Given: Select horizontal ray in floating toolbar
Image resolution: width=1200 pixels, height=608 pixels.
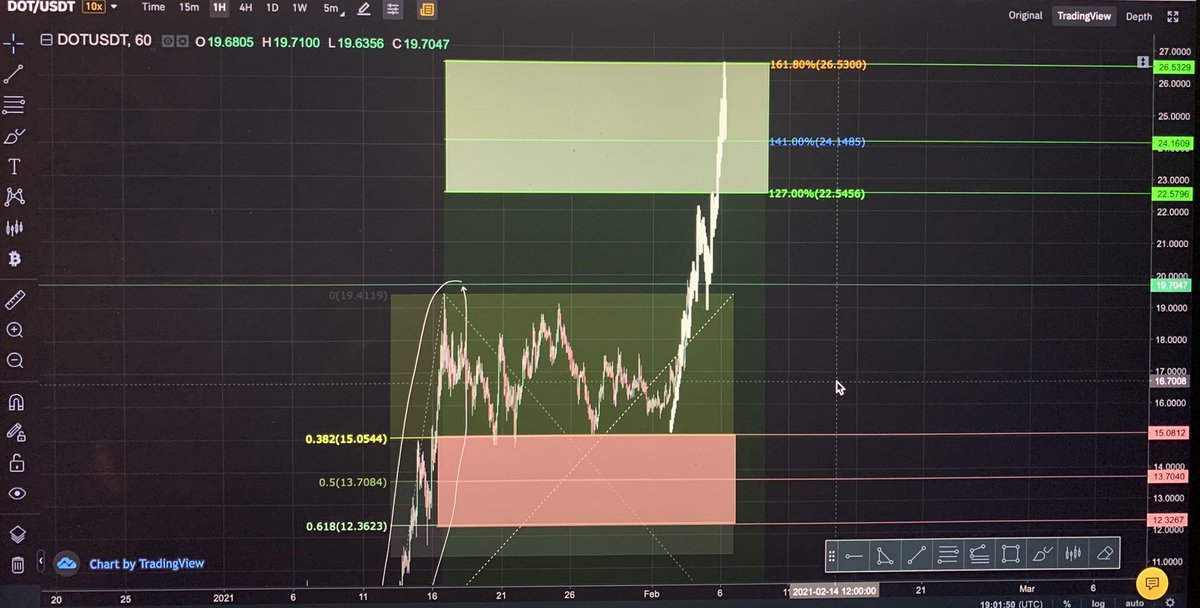Looking at the screenshot, I should click(854, 554).
